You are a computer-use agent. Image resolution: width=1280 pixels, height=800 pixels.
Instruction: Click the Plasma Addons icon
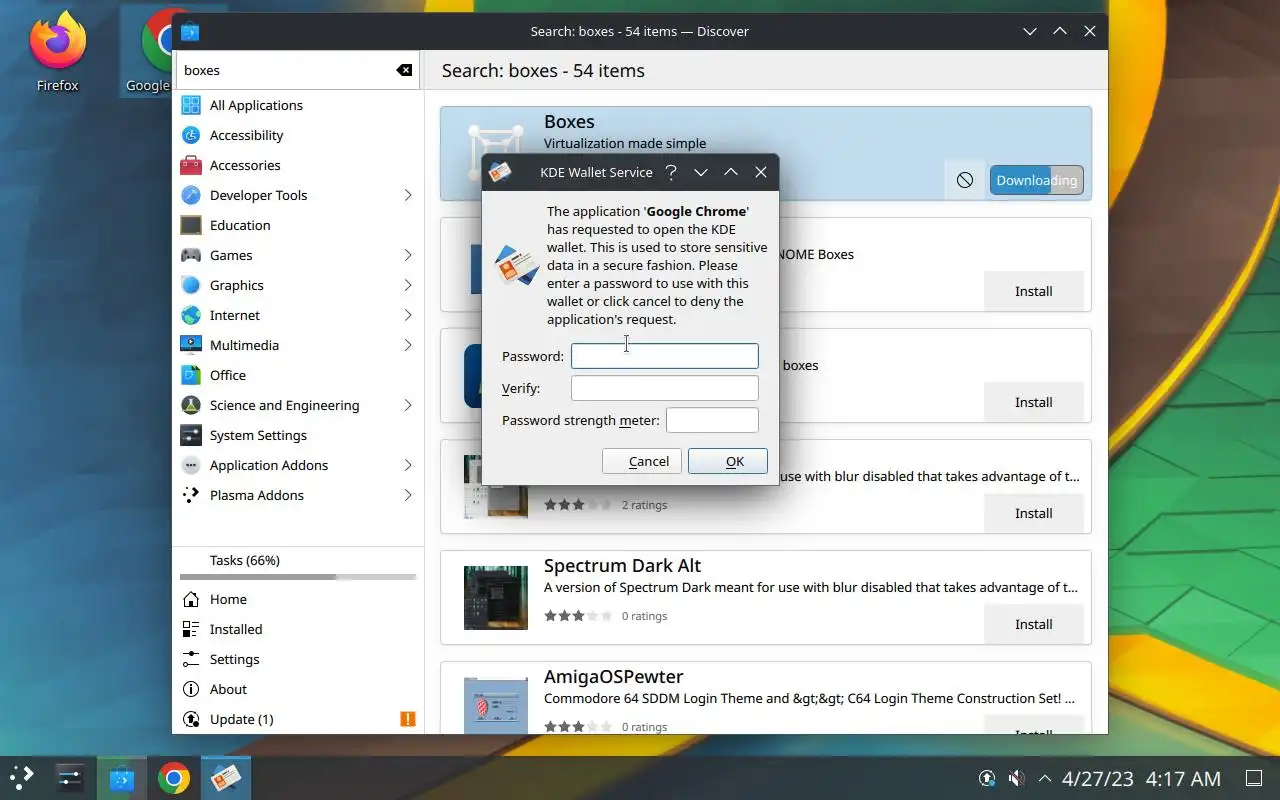pyautogui.click(x=191, y=495)
